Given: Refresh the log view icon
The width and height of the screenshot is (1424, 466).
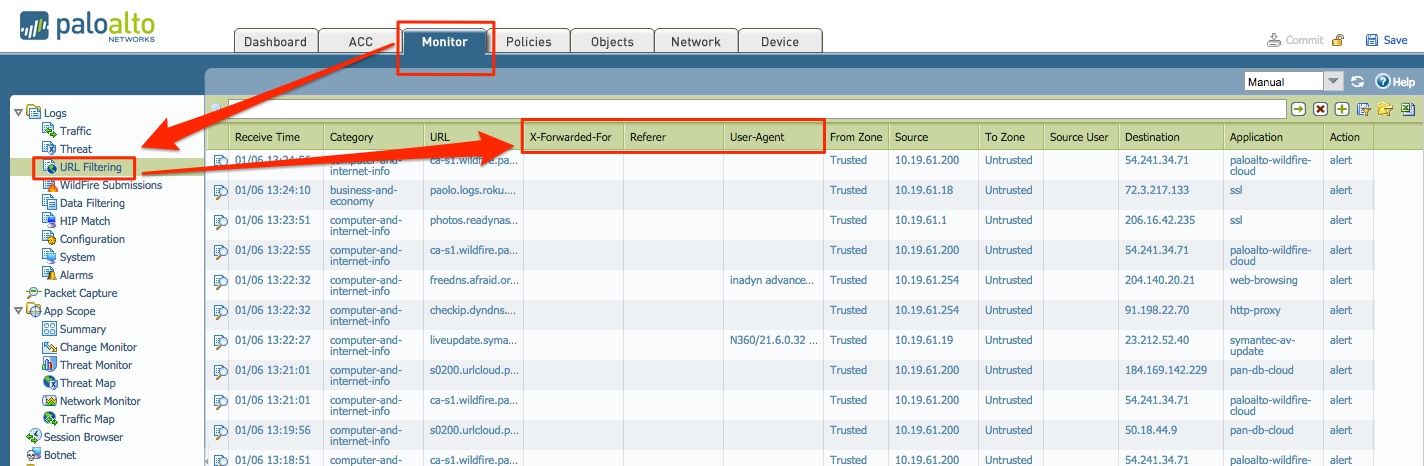Looking at the screenshot, I should (1357, 82).
